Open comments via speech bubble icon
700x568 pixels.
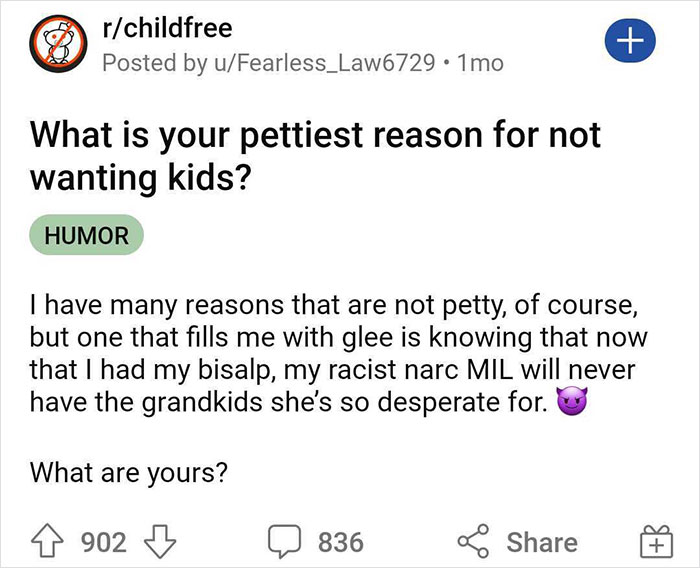click(x=285, y=542)
